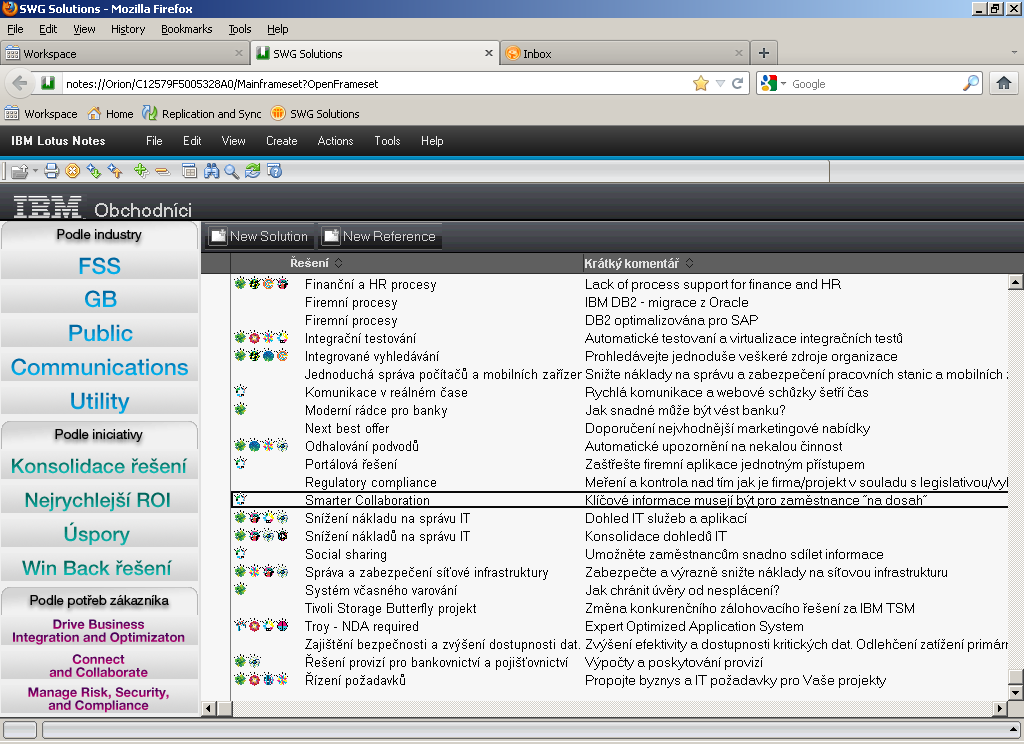
Task: Click icon beside Moderní rádce pro banky
Action: (x=240, y=410)
